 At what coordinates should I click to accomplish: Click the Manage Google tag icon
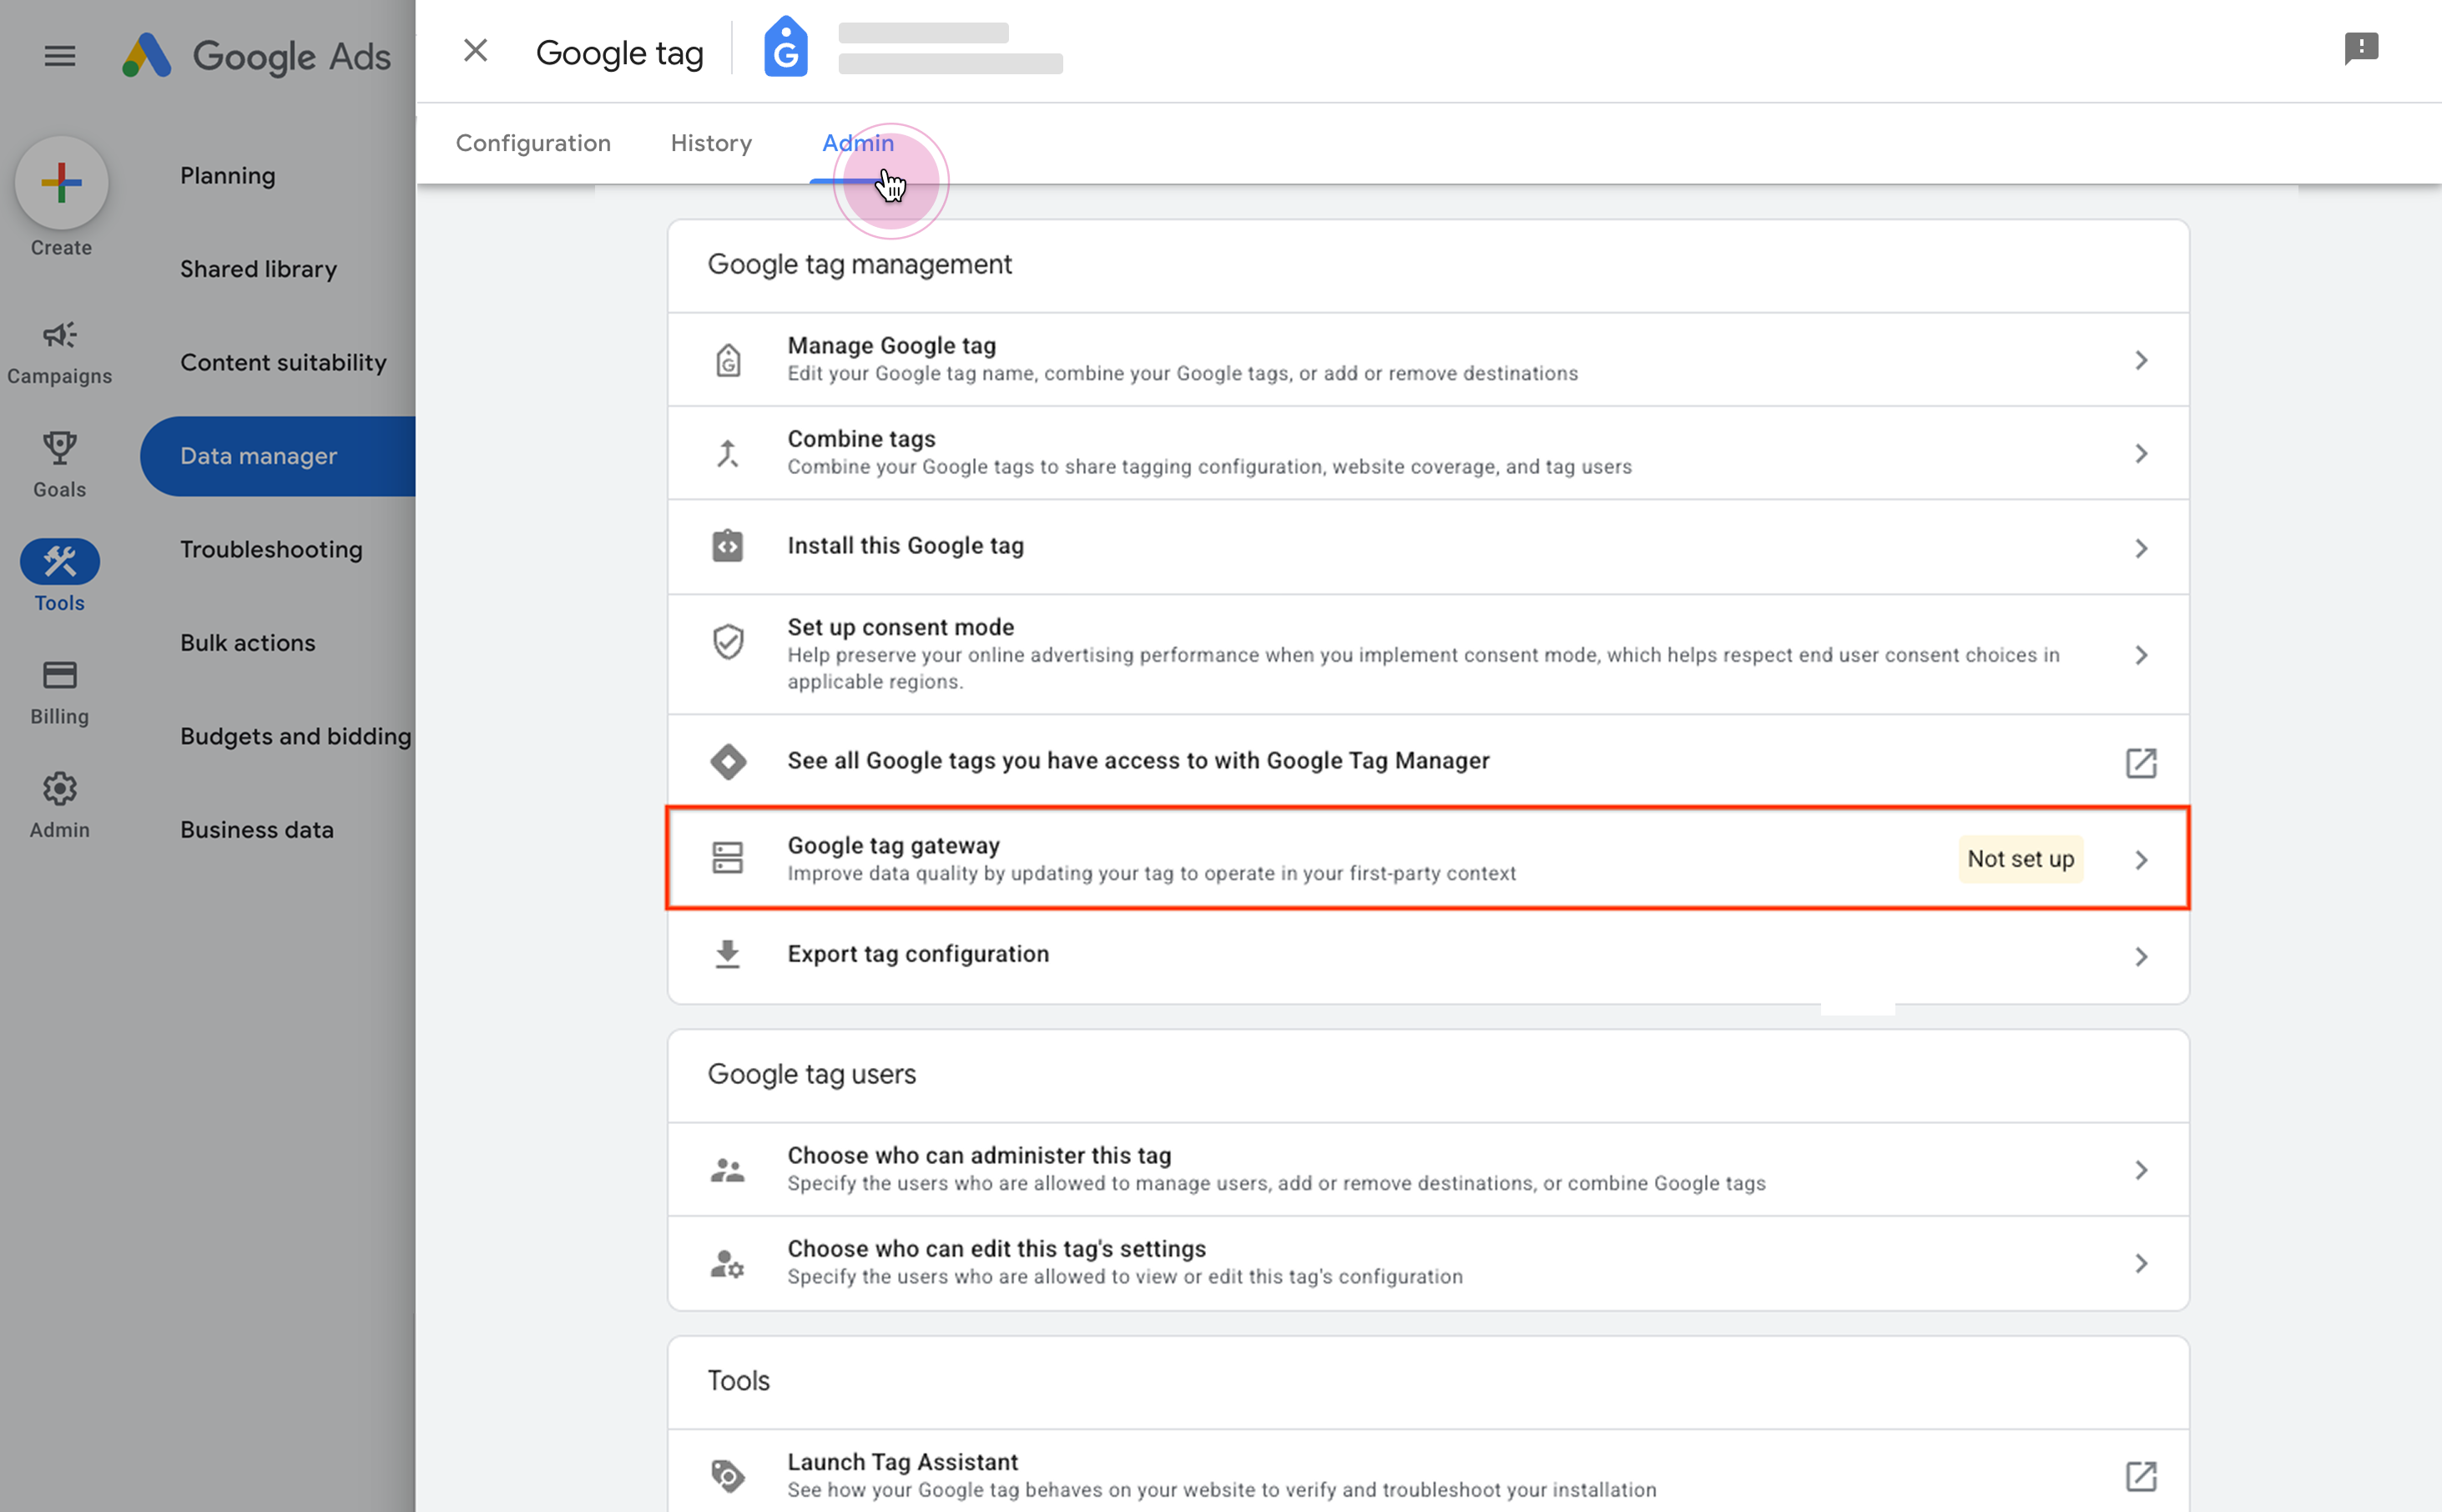click(728, 360)
